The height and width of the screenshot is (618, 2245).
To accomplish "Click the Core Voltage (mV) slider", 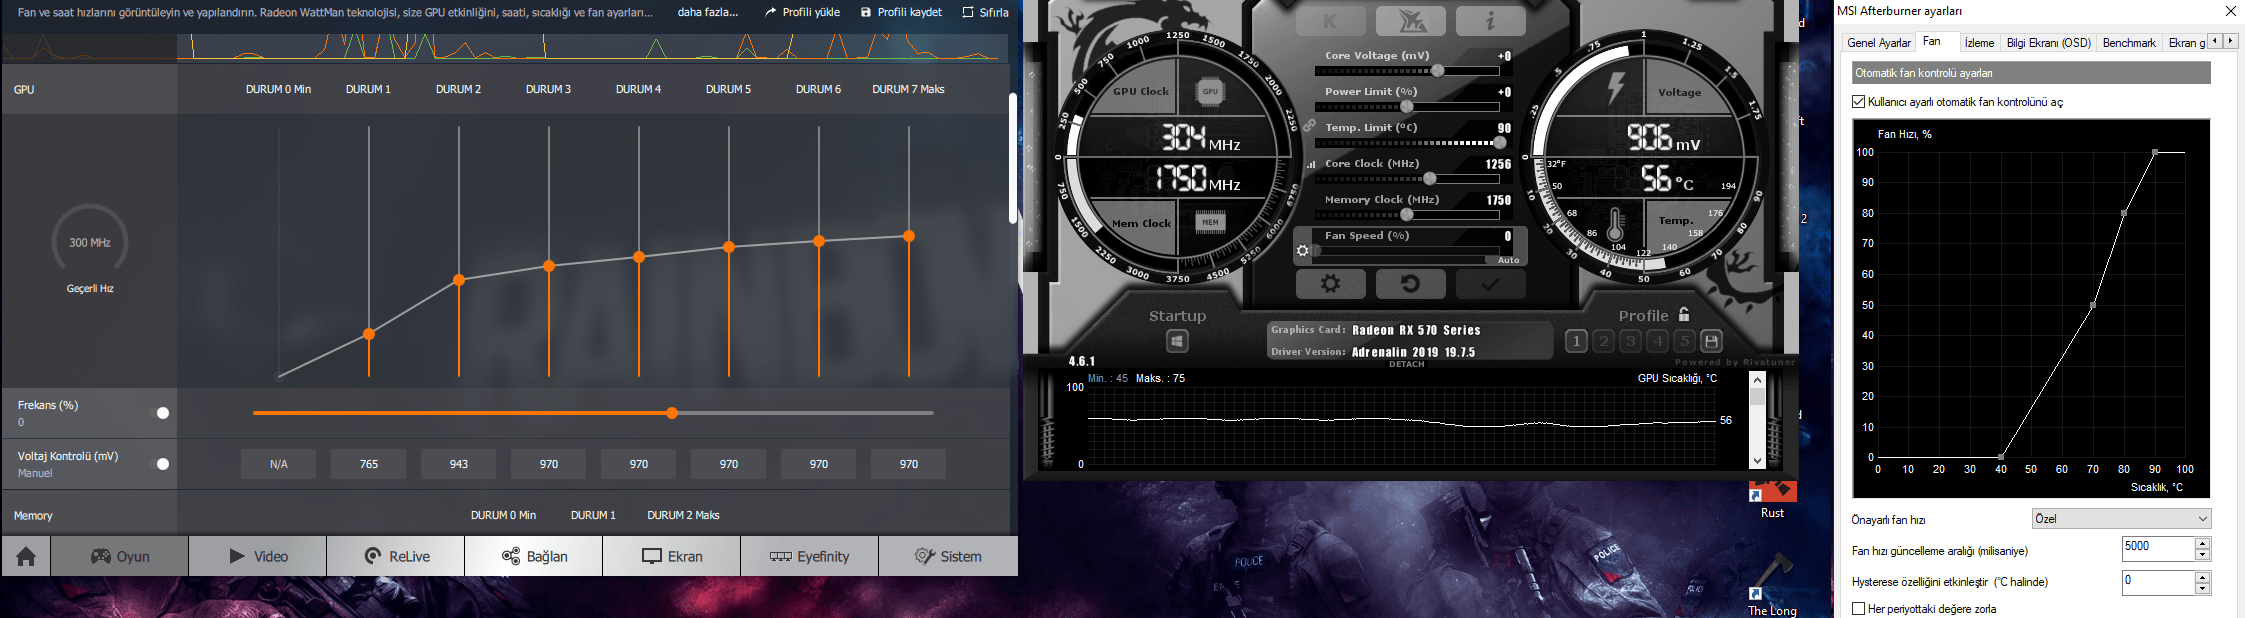I will (x=1407, y=71).
